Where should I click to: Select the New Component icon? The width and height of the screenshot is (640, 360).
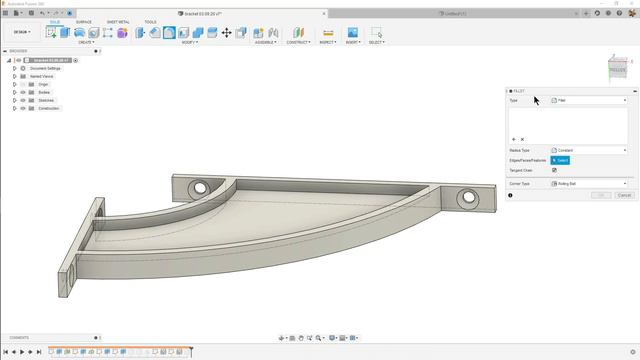pos(258,32)
